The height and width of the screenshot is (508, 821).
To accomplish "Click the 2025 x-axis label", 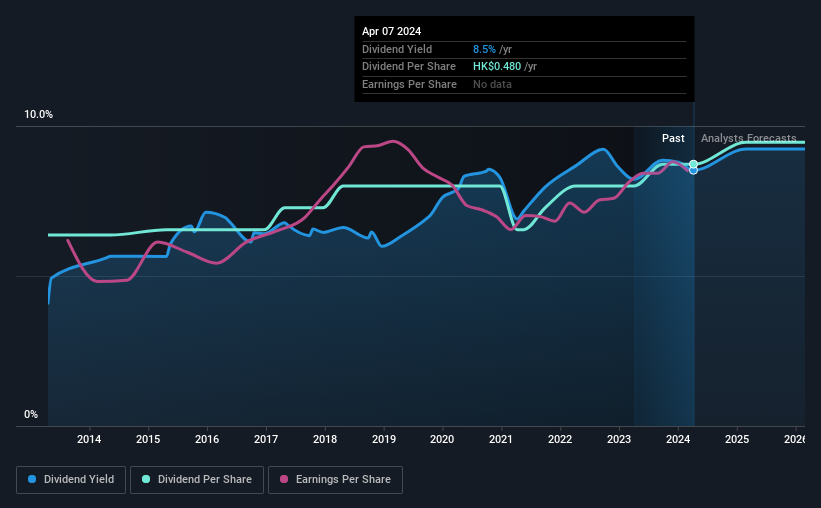I will [737, 439].
